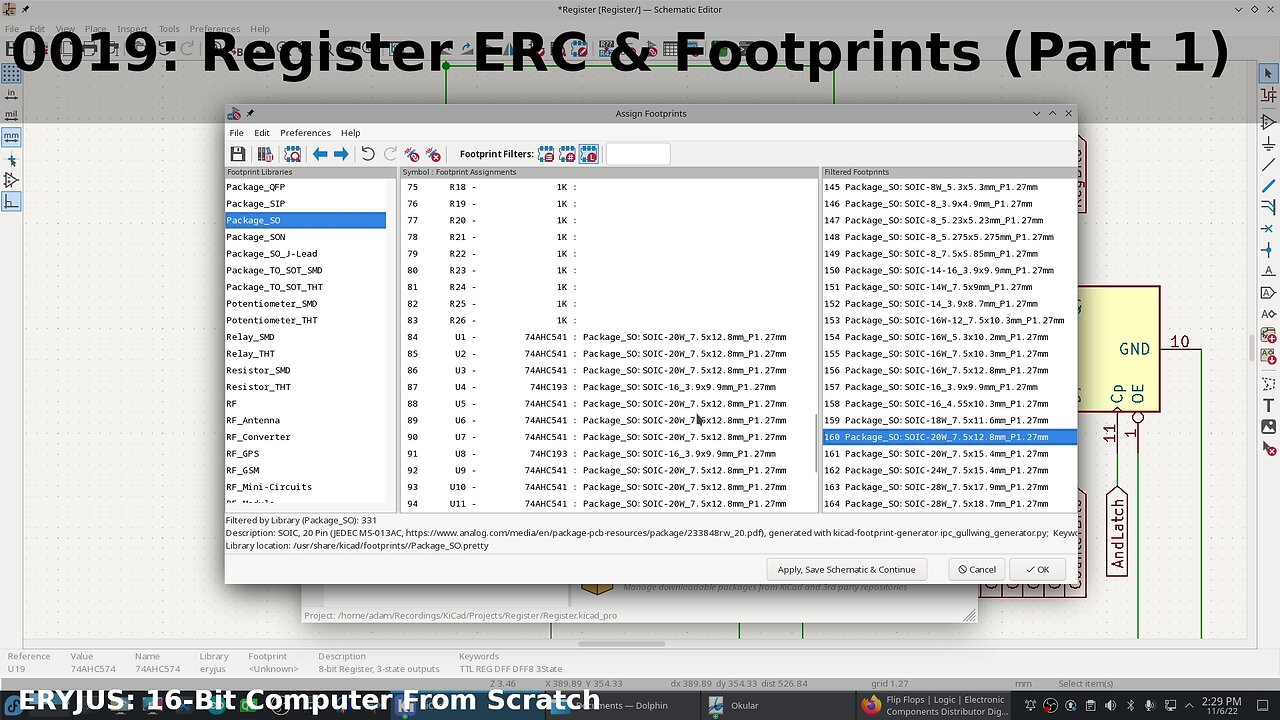Open the File menu in Assign Footprints
The width and height of the screenshot is (1280, 720).
tap(236, 133)
